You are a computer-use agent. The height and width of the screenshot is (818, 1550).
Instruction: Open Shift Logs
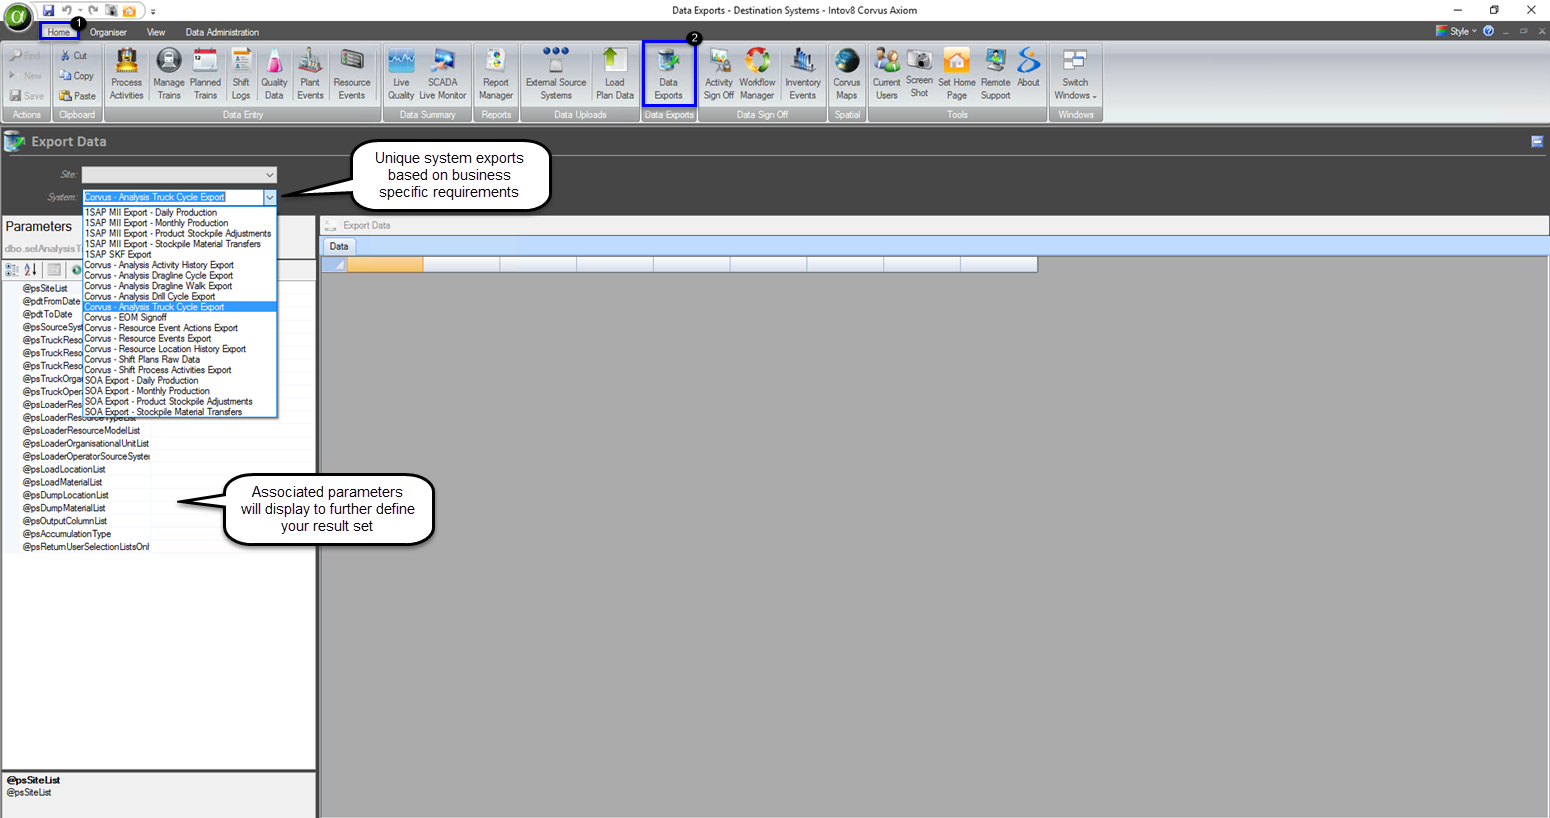[241, 74]
